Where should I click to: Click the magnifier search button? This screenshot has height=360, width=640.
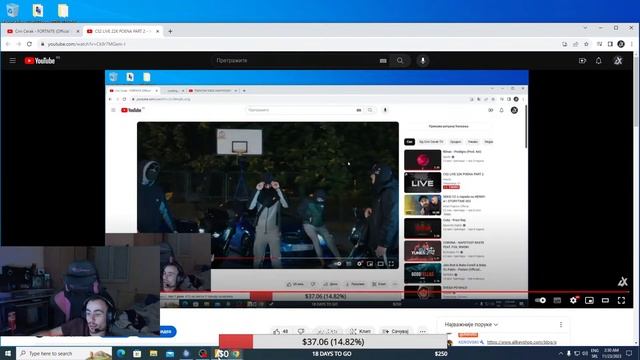(x=400, y=60)
